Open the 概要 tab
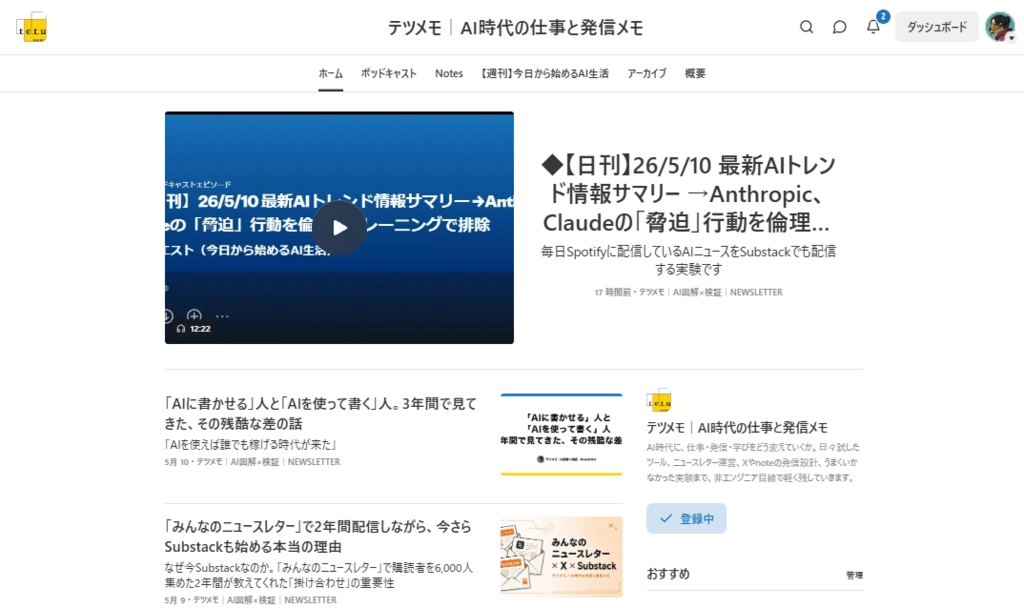This screenshot has width=1024, height=608. [695, 73]
